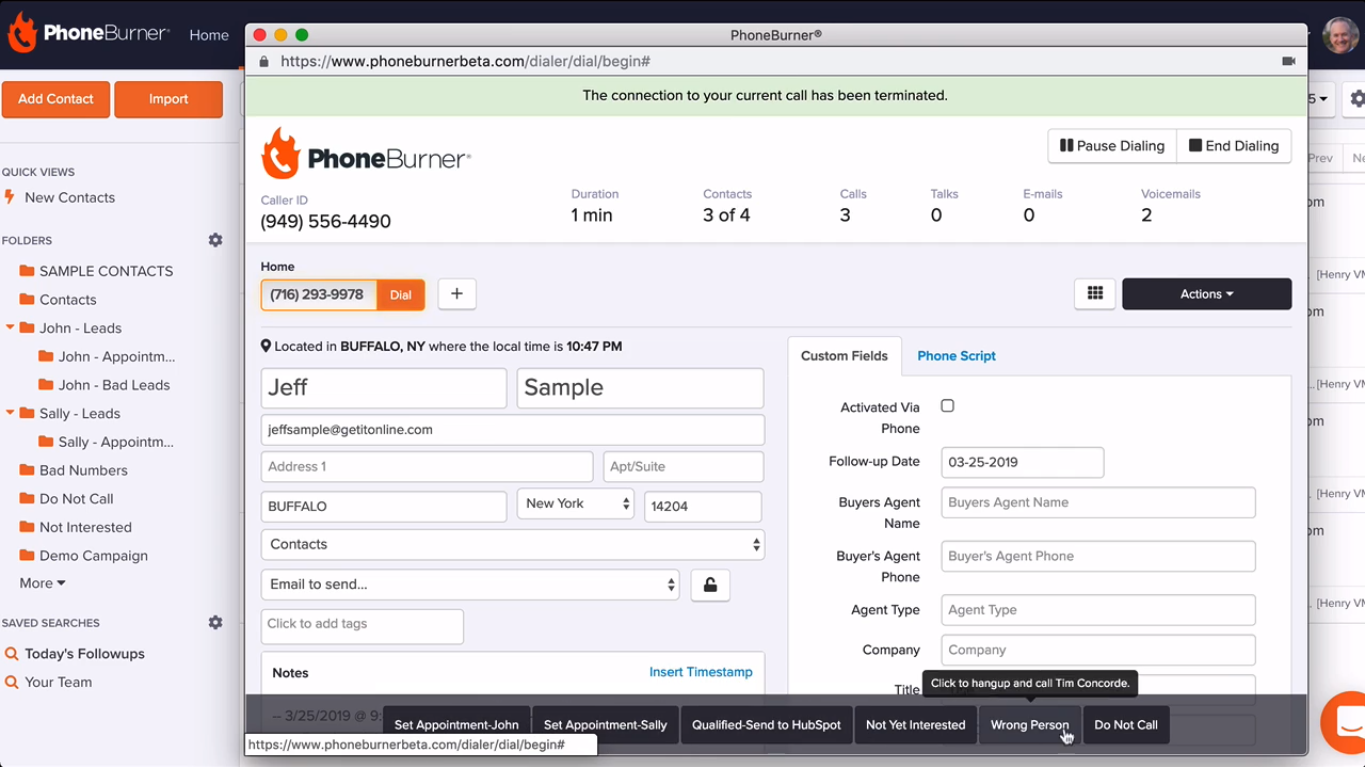Collapse the John - Leads folder

click(x=11, y=328)
